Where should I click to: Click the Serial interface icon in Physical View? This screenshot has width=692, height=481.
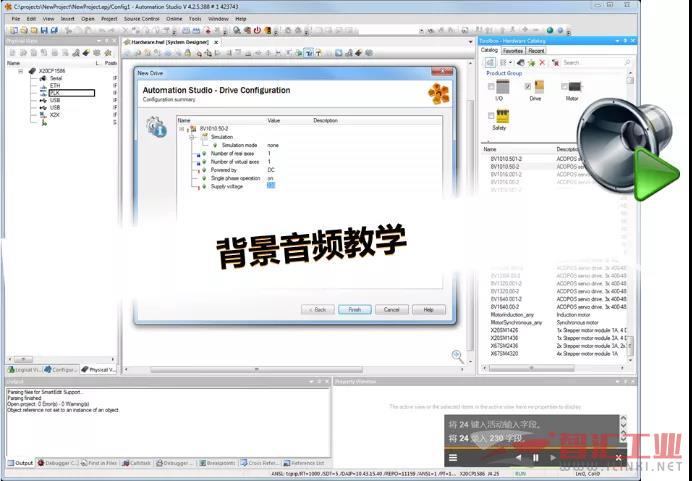pyautogui.click(x=43, y=78)
